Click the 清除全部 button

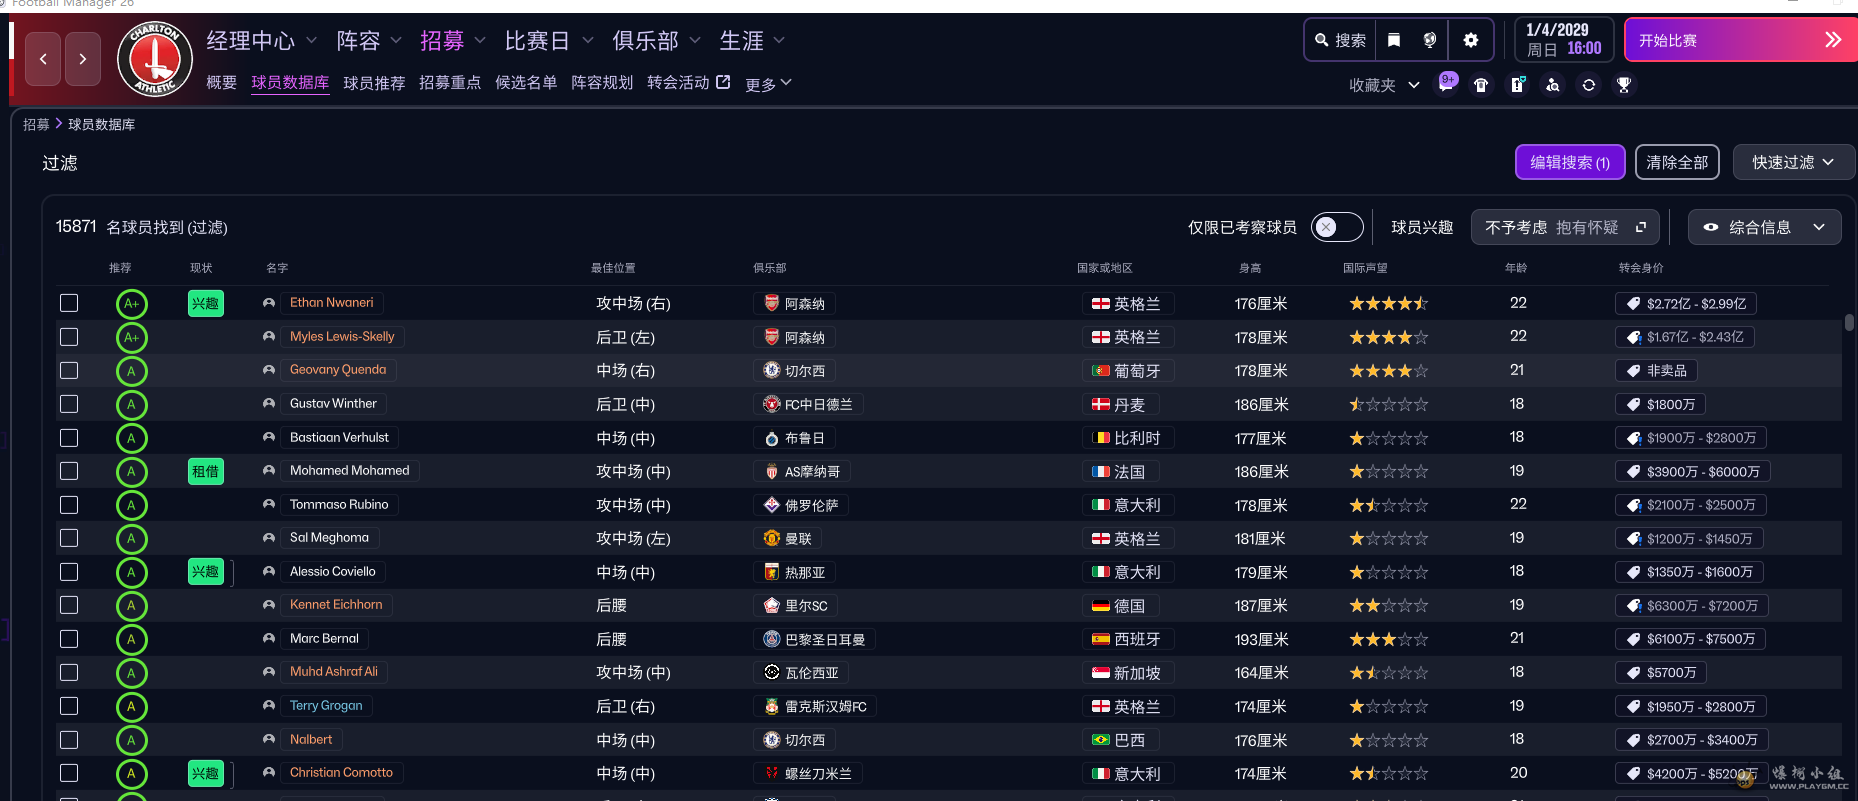click(1677, 162)
